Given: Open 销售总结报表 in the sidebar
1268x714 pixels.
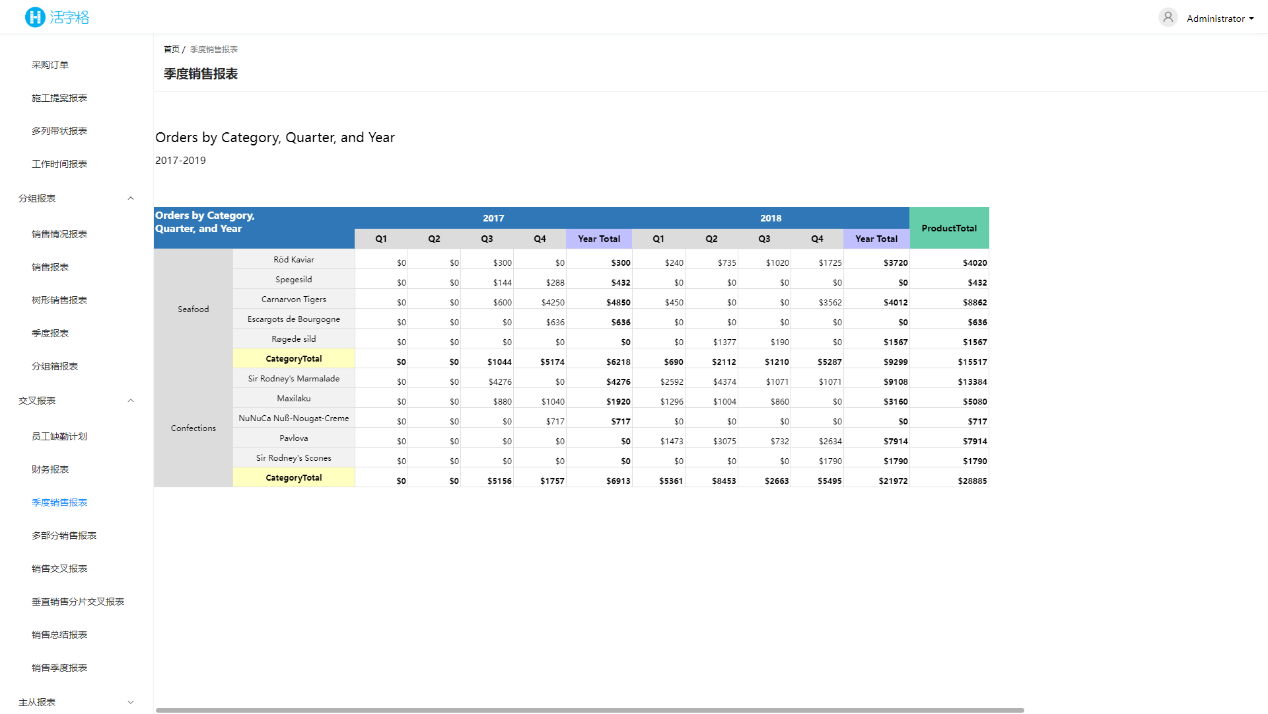Looking at the screenshot, I should point(59,635).
